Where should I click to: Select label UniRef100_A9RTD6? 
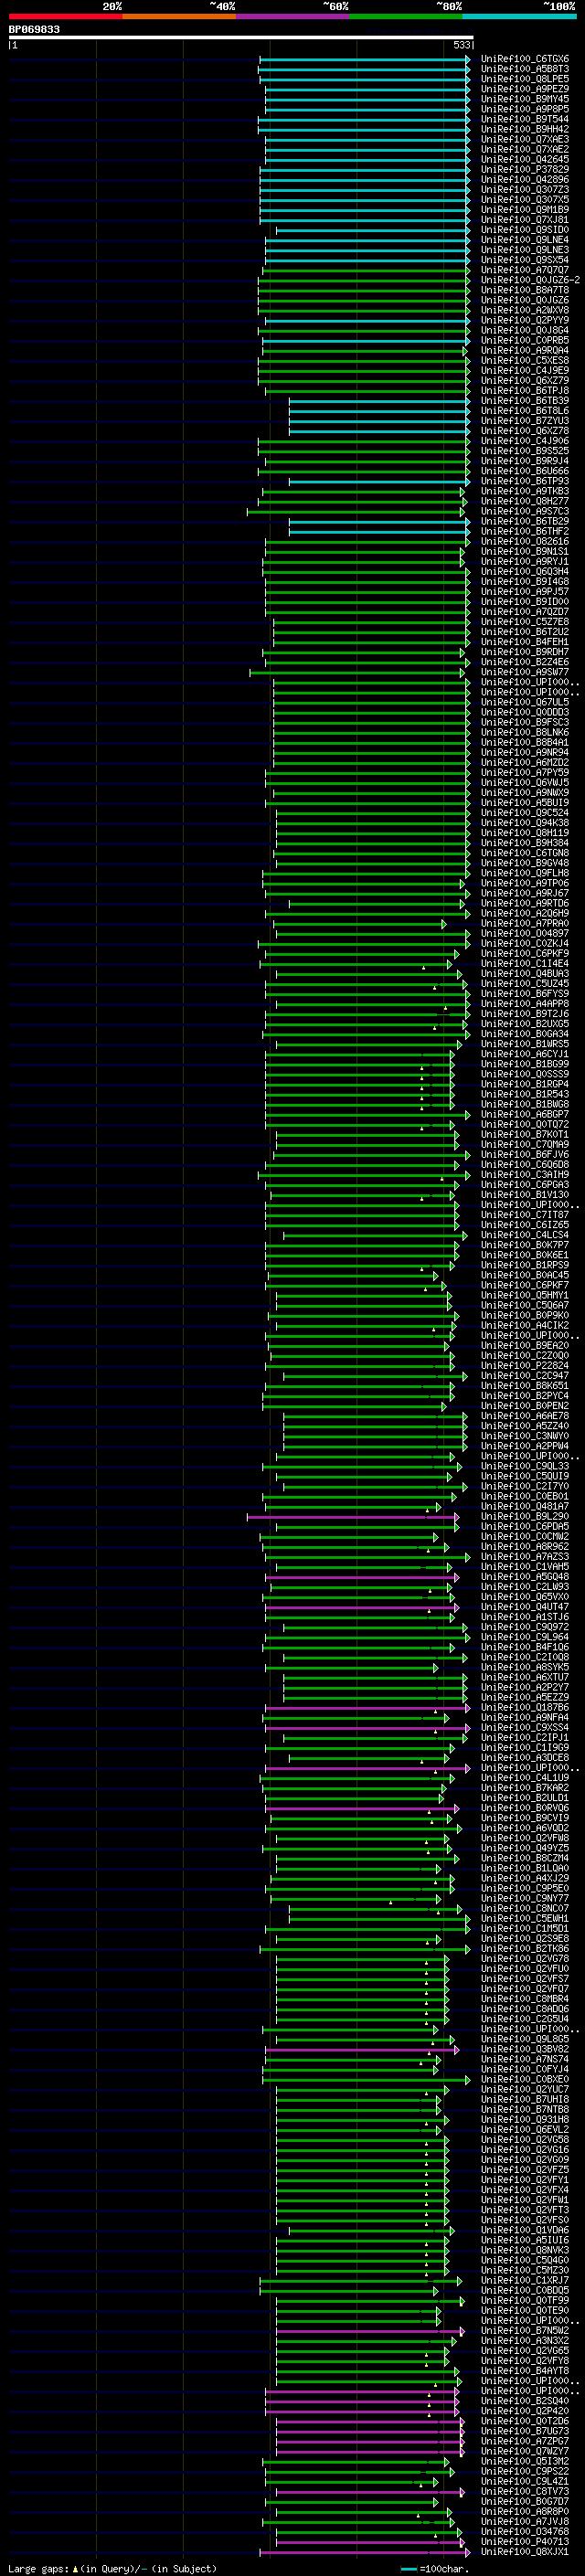525,903
